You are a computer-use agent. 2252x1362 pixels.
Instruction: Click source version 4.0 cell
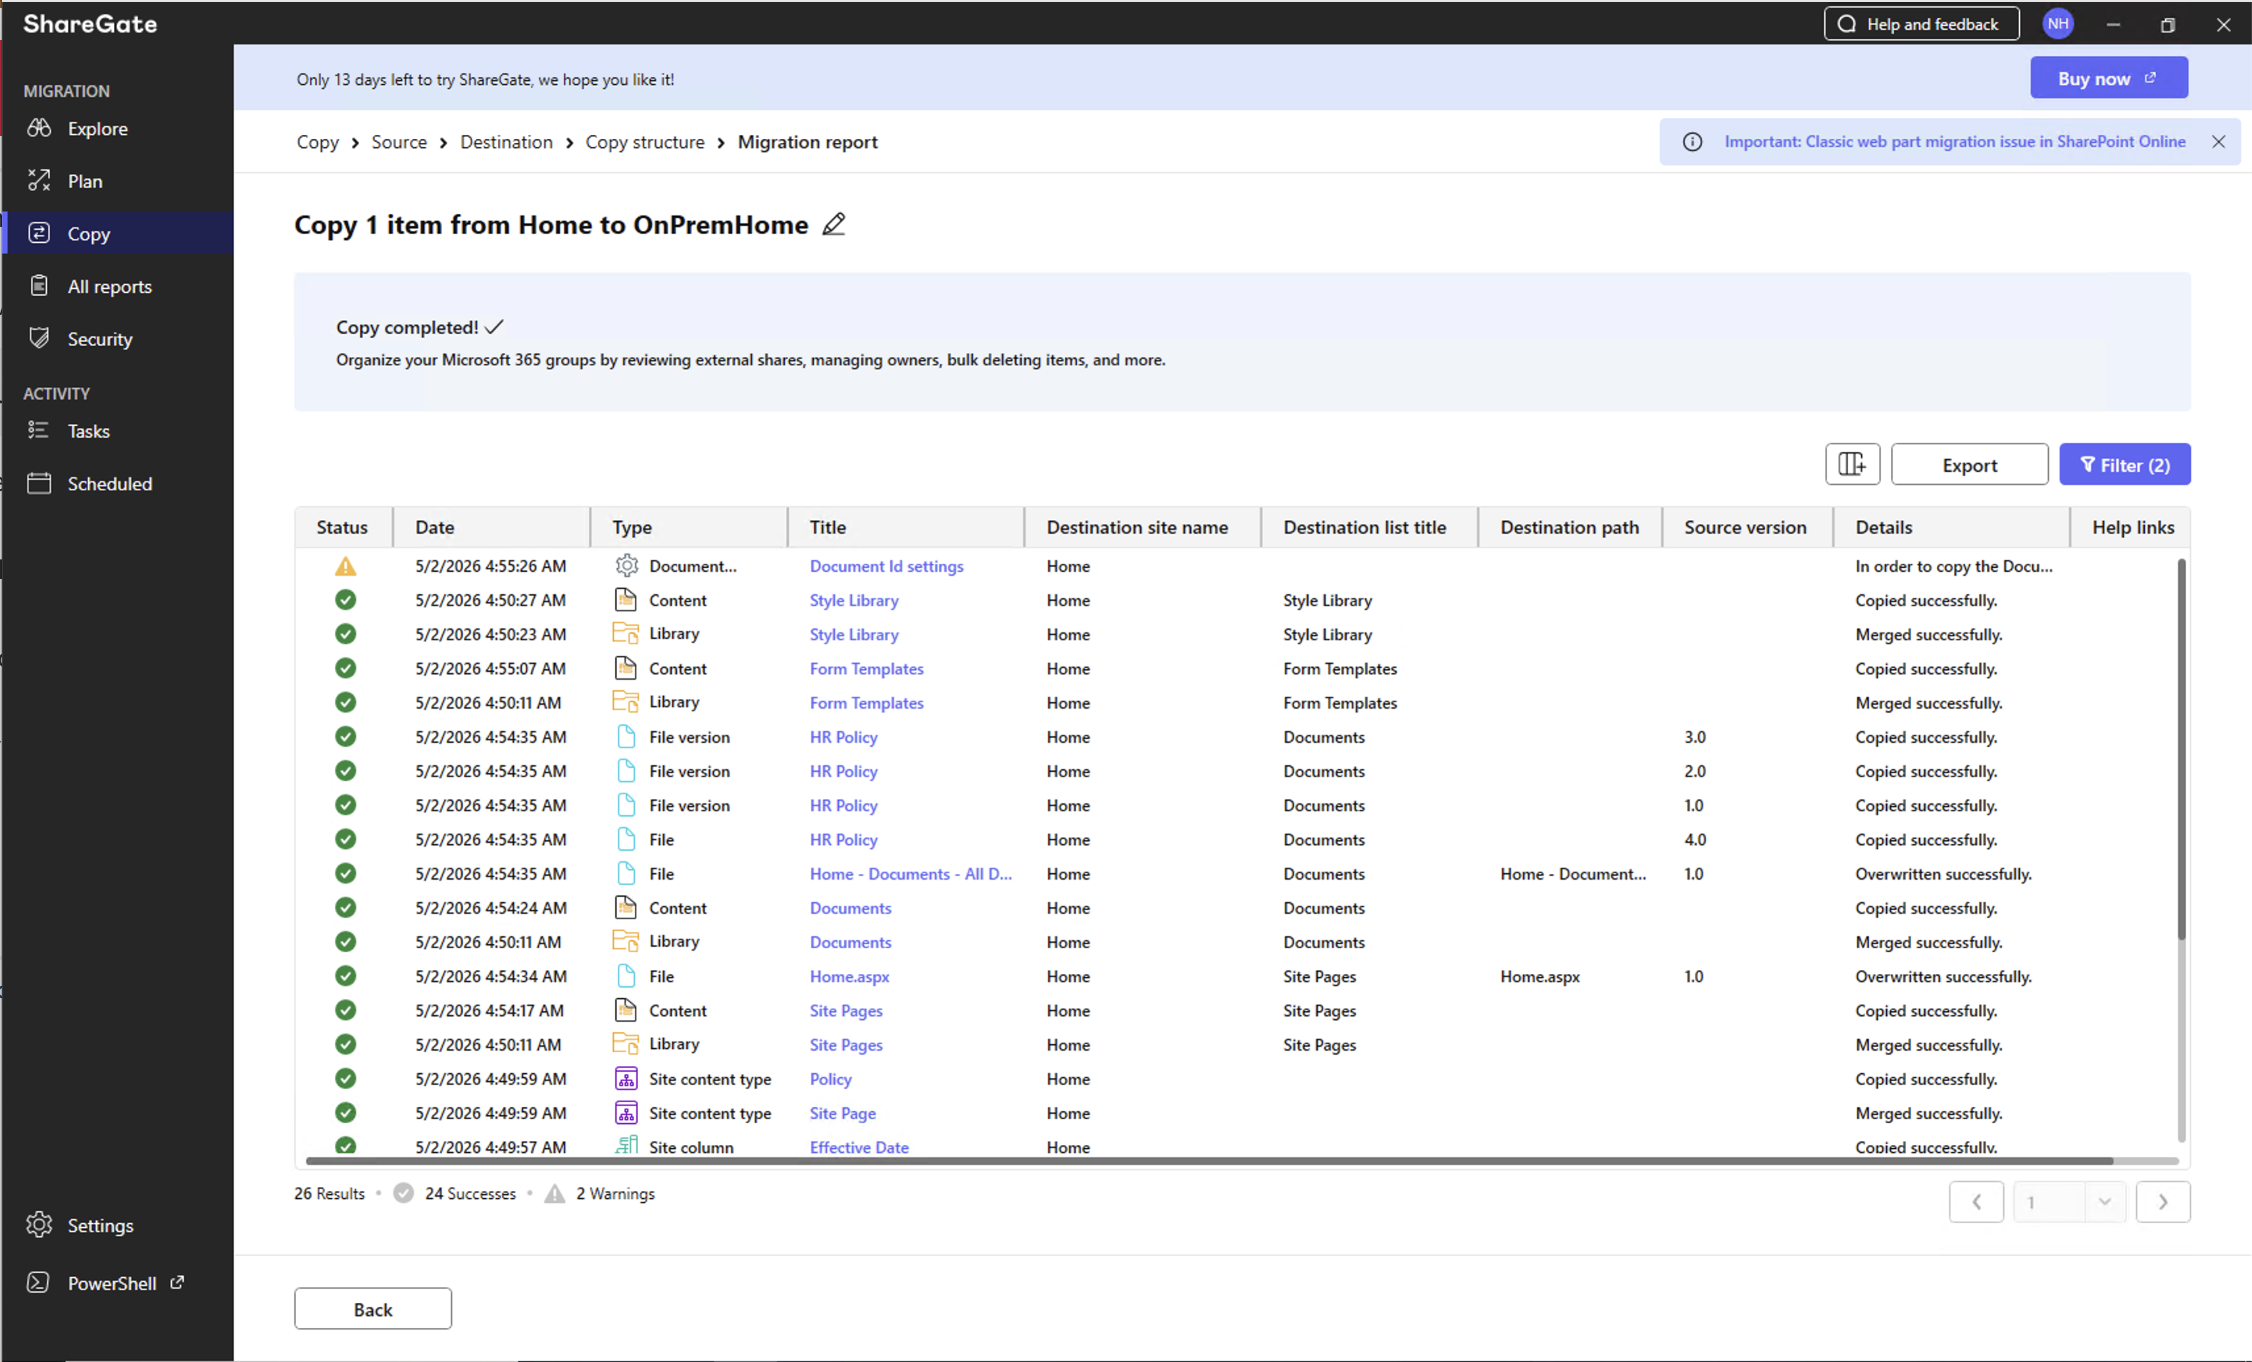pyautogui.click(x=1695, y=839)
